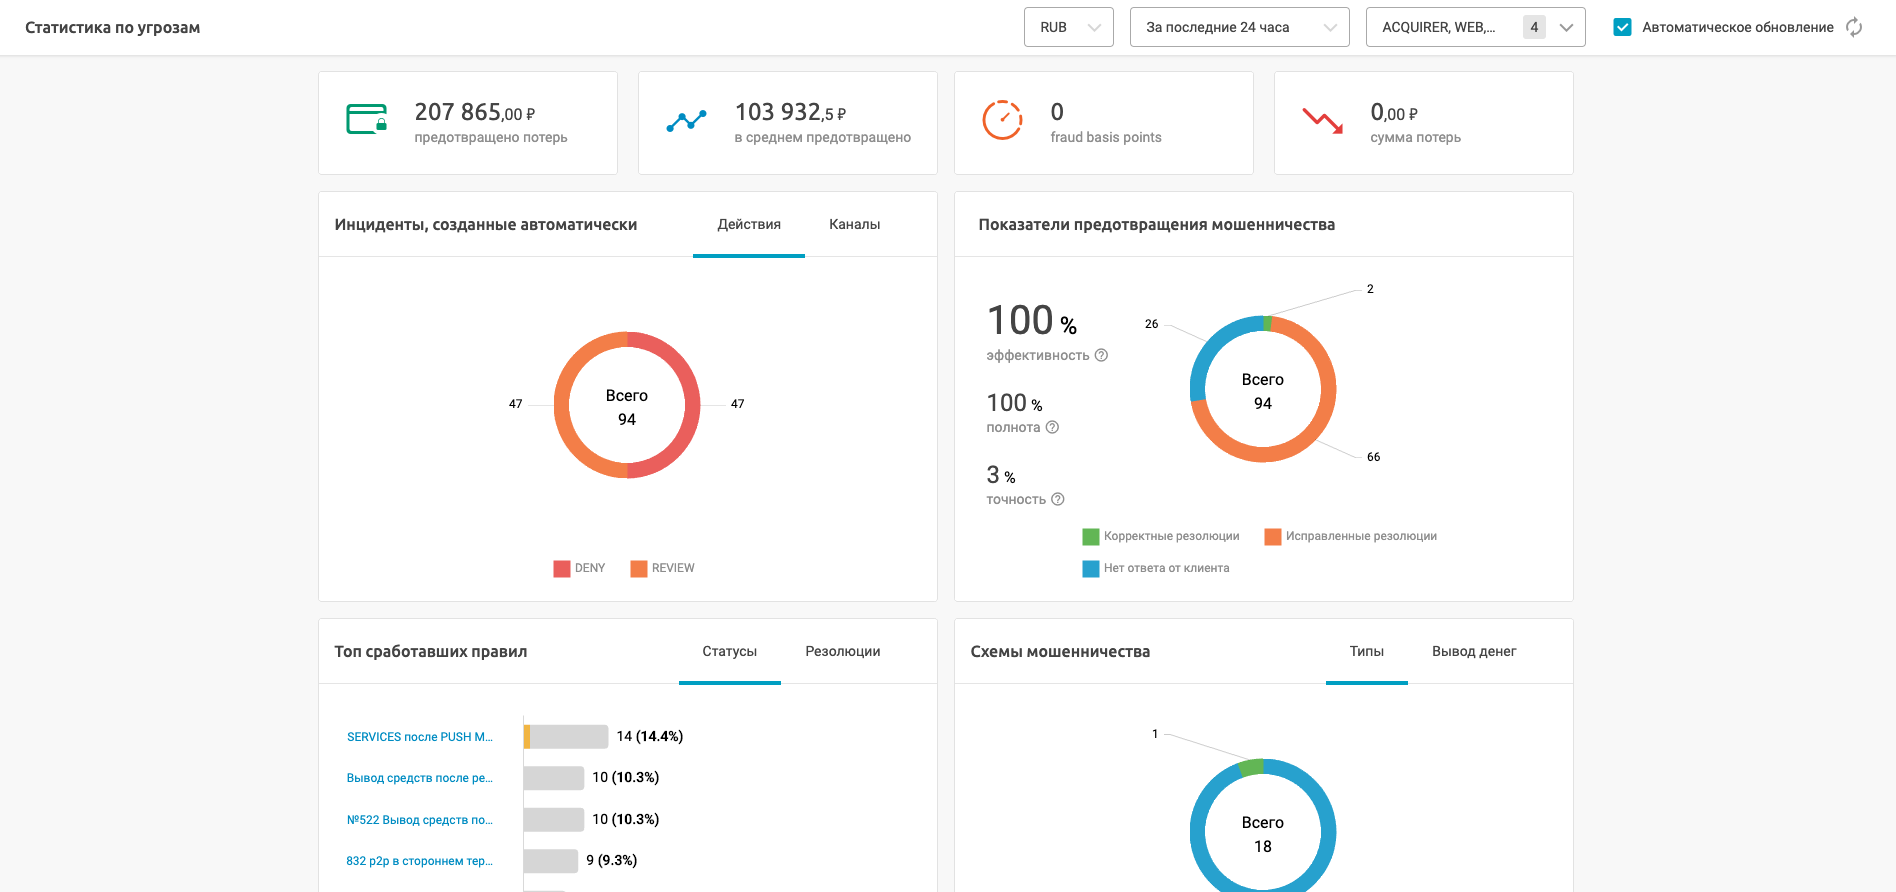Viewport: 1896px width, 892px height.
Task: Click help icon beside точность
Action: (1058, 499)
